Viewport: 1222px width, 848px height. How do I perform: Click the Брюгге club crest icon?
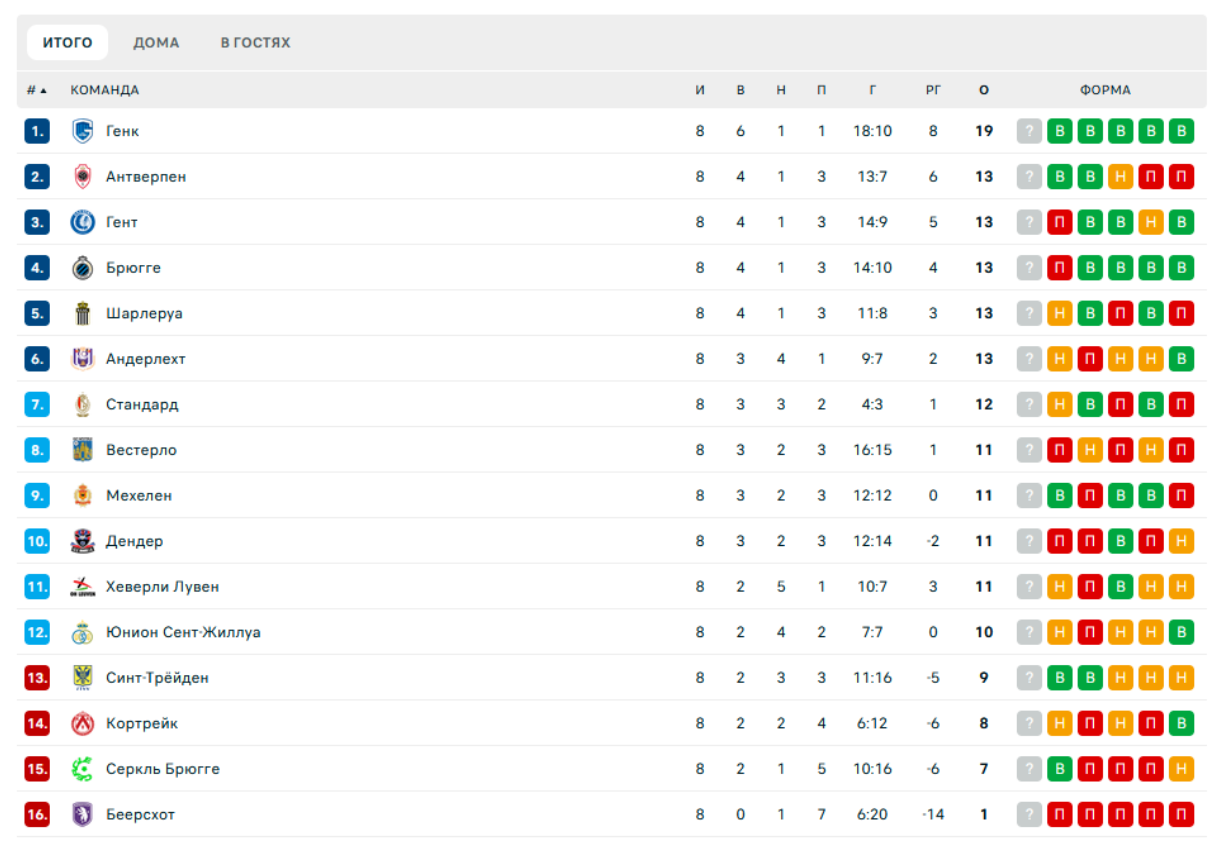83,268
